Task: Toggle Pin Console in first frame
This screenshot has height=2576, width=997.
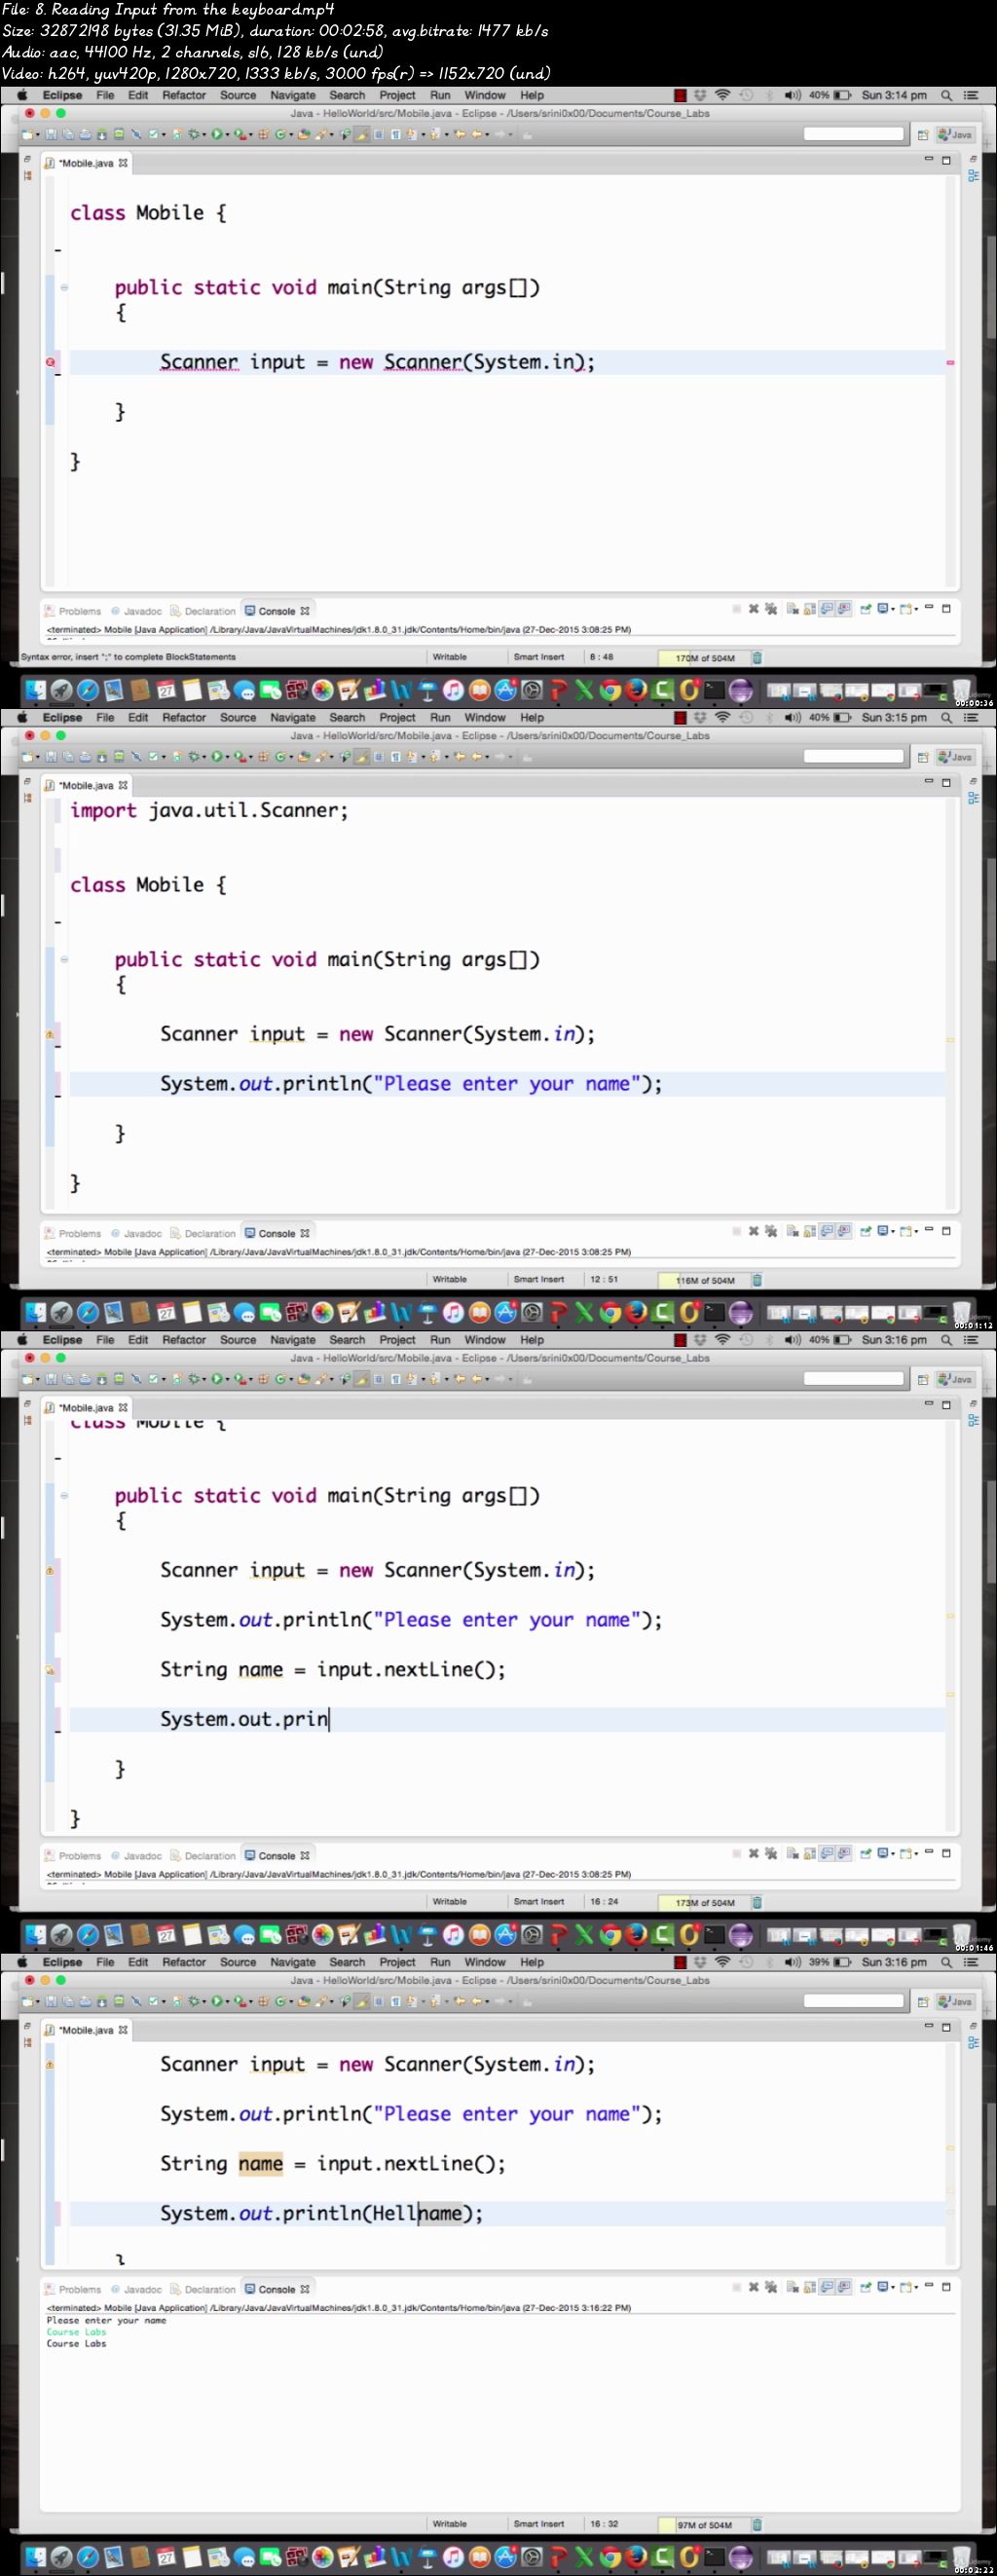Action: pyautogui.click(x=867, y=608)
